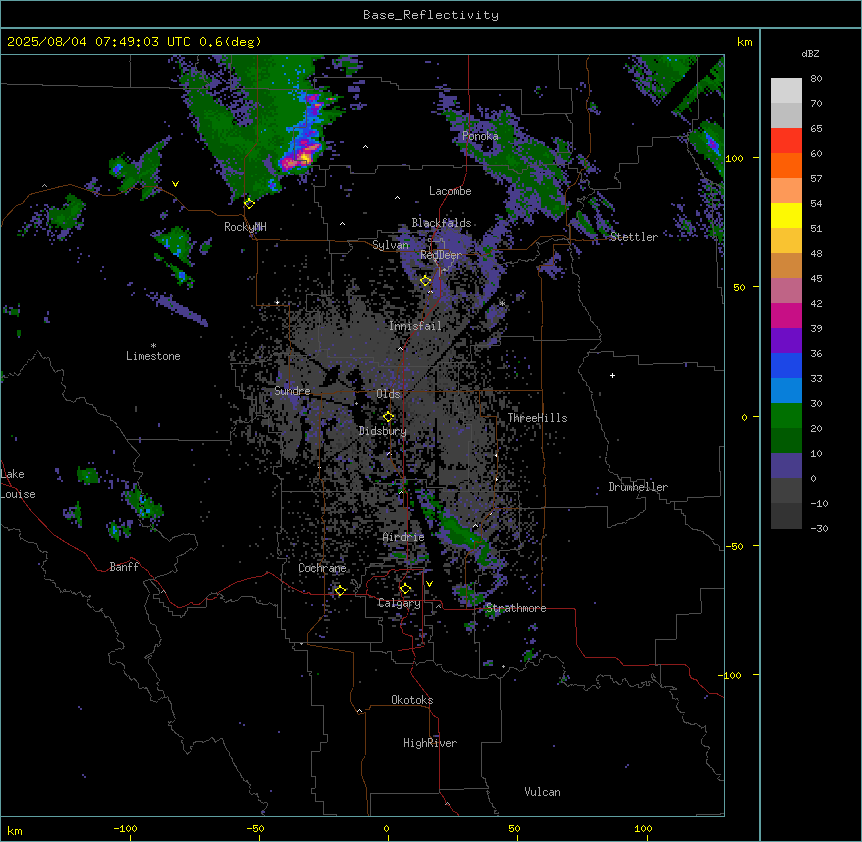Select the RockyMH label
The image size is (862, 842).
pyautogui.click(x=245, y=227)
